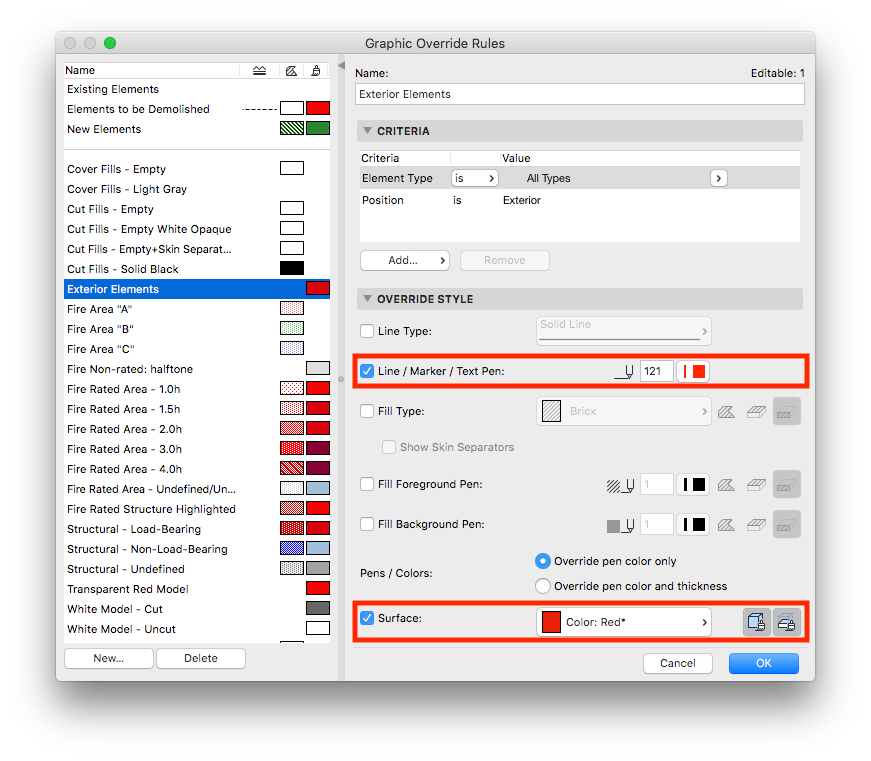Click Fill Background Pen icon
Screen dimensions: 871x761
(x=620, y=525)
